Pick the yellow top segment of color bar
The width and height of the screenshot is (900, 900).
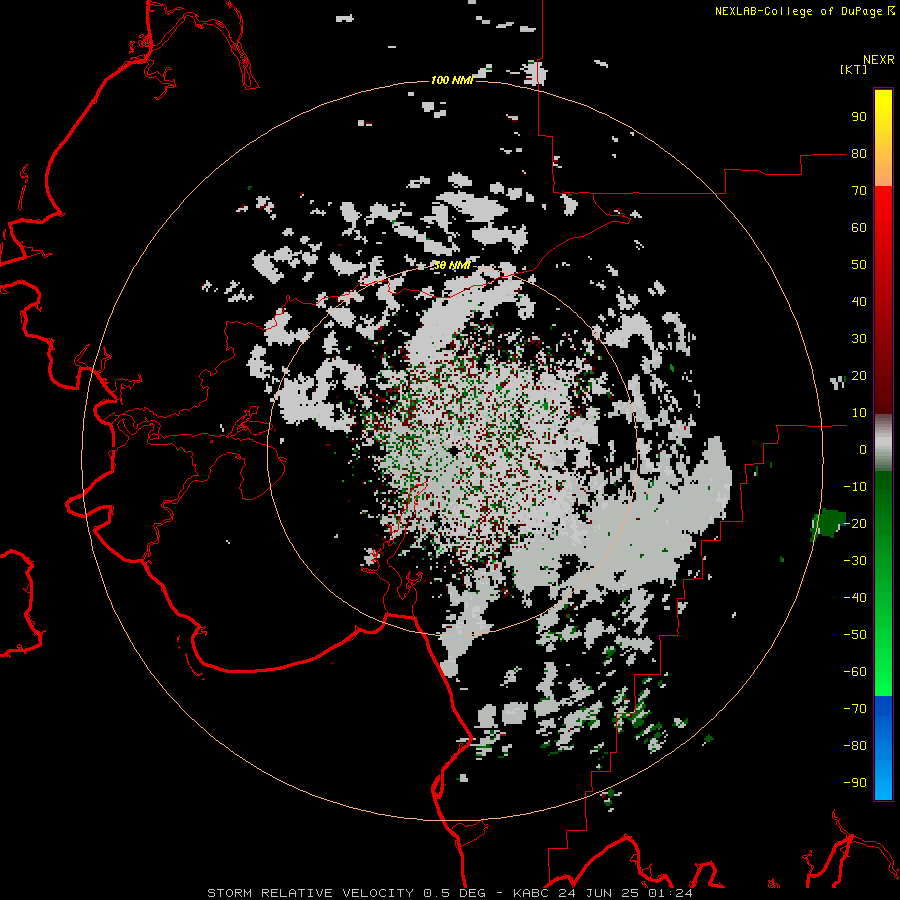tap(883, 138)
